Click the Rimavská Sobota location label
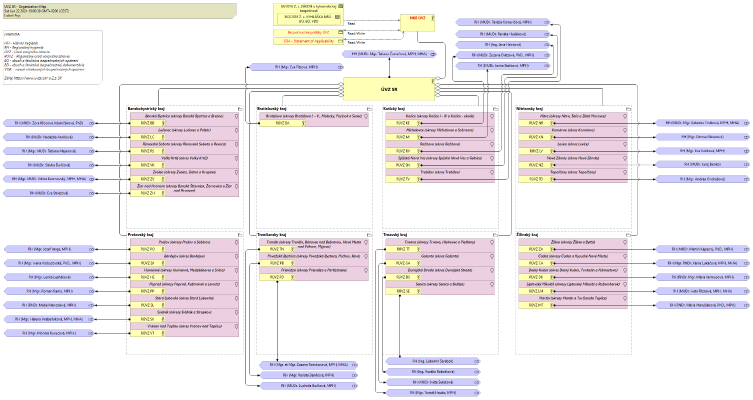Screen dimensions: 753x400 pyautogui.click(x=184, y=144)
